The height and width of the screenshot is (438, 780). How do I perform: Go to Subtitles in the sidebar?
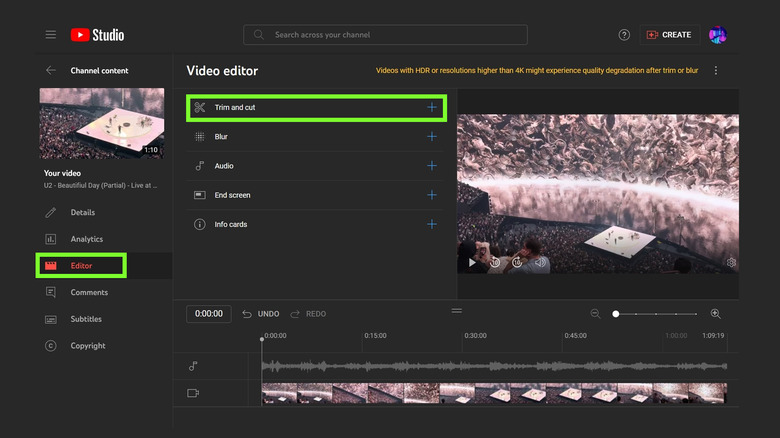(87, 319)
